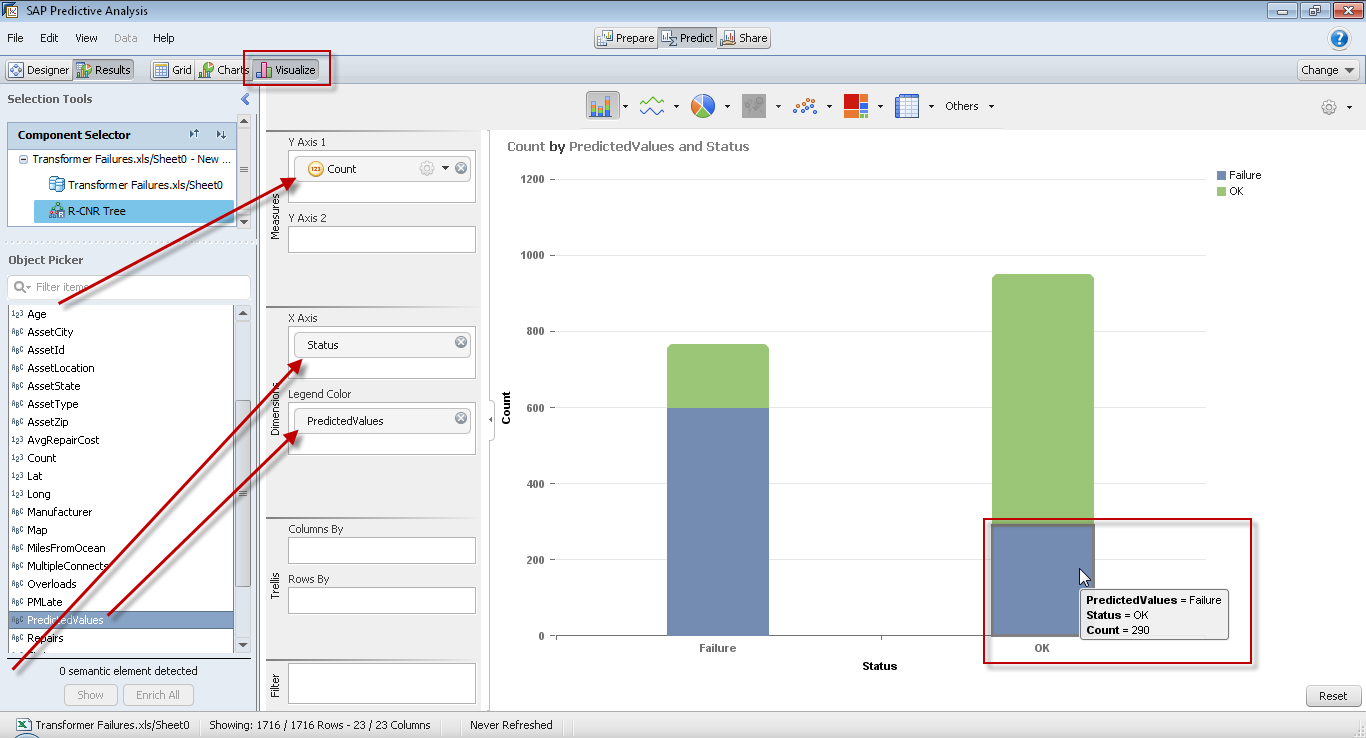The height and width of the screenshot is (738, 1366).
Task: Toggle Failure series in chart legend
Action: point(1239,175)
